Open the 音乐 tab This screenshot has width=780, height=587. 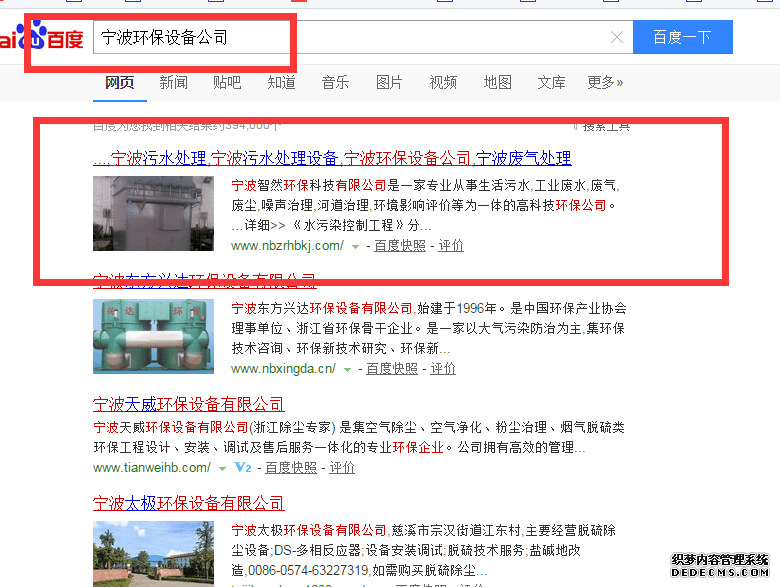click(335, 82)
